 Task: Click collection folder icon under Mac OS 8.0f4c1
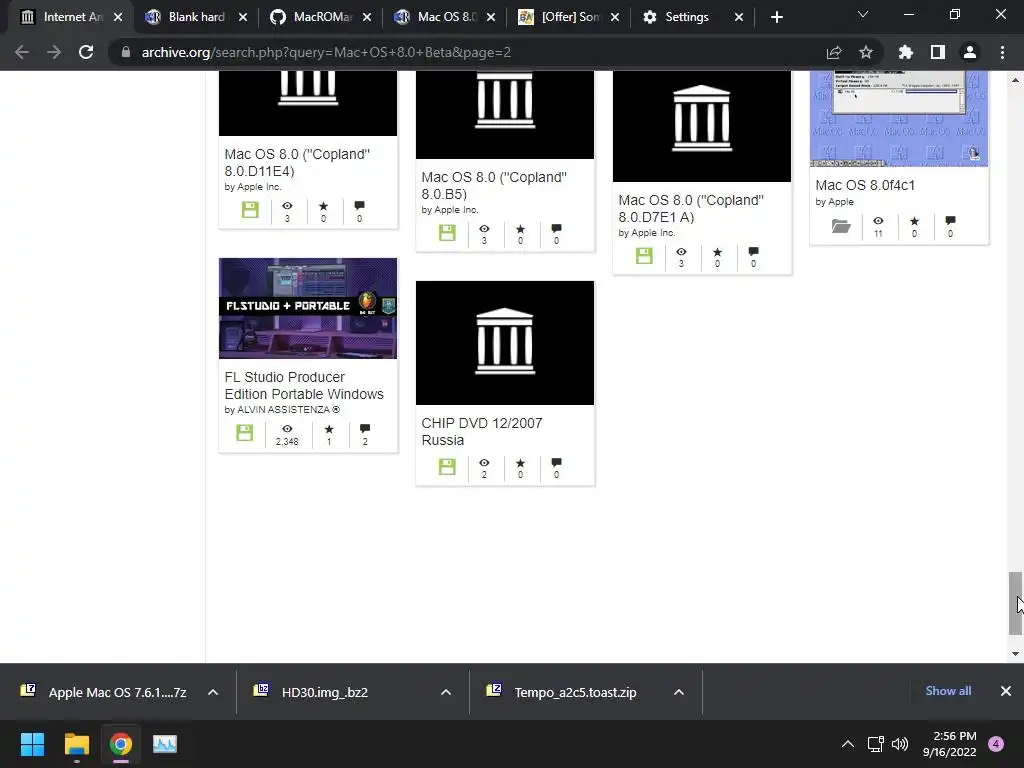(841, 226)
